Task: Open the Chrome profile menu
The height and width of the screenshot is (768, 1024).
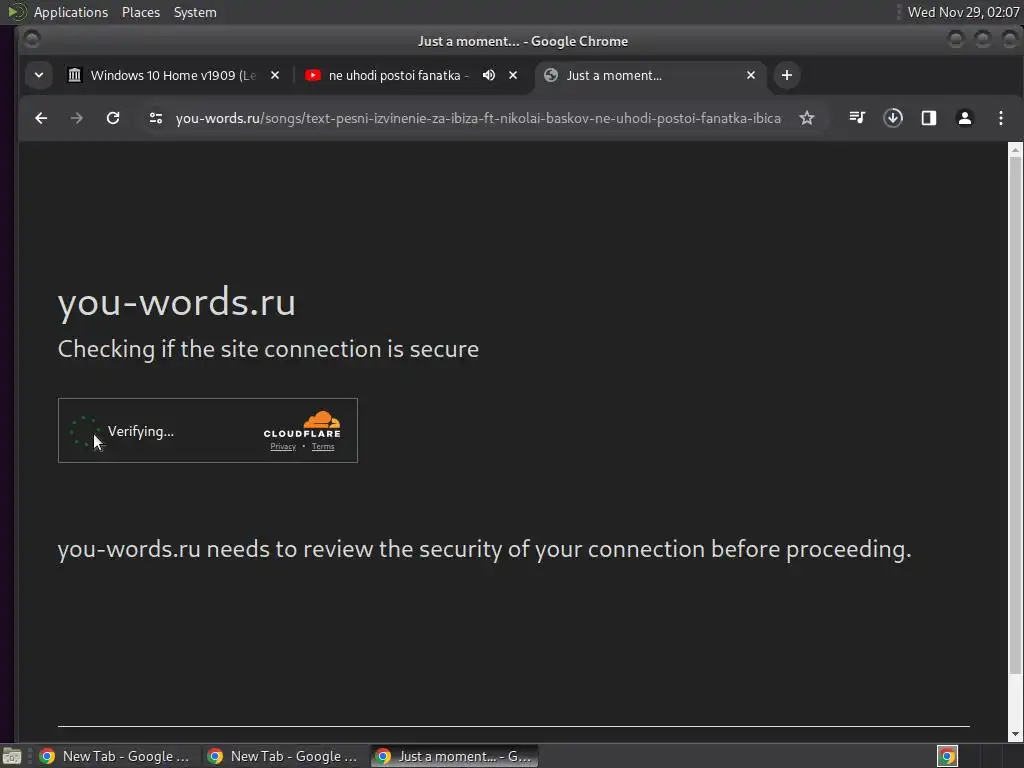Action: point(965,118)
